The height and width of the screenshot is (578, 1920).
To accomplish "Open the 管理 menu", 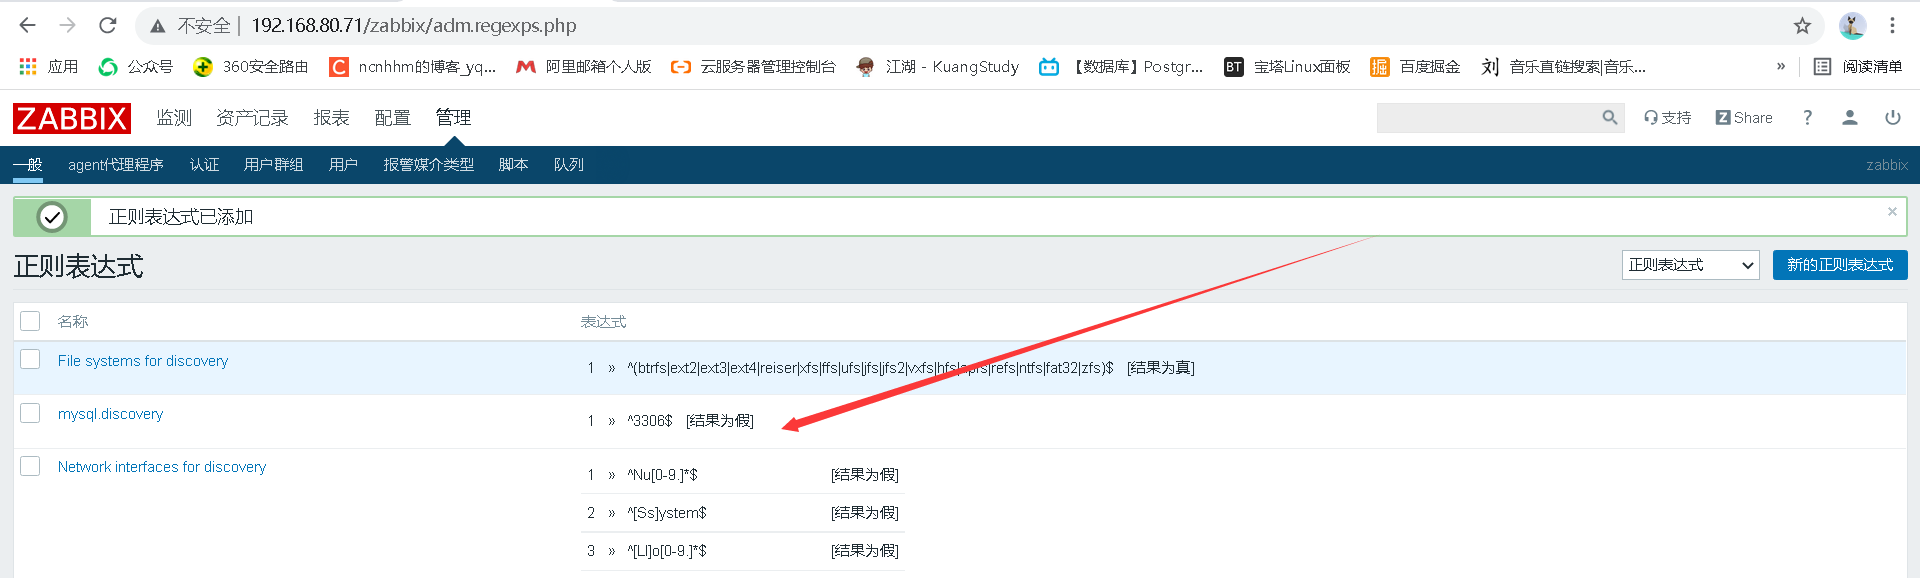I will click(453, 118).
